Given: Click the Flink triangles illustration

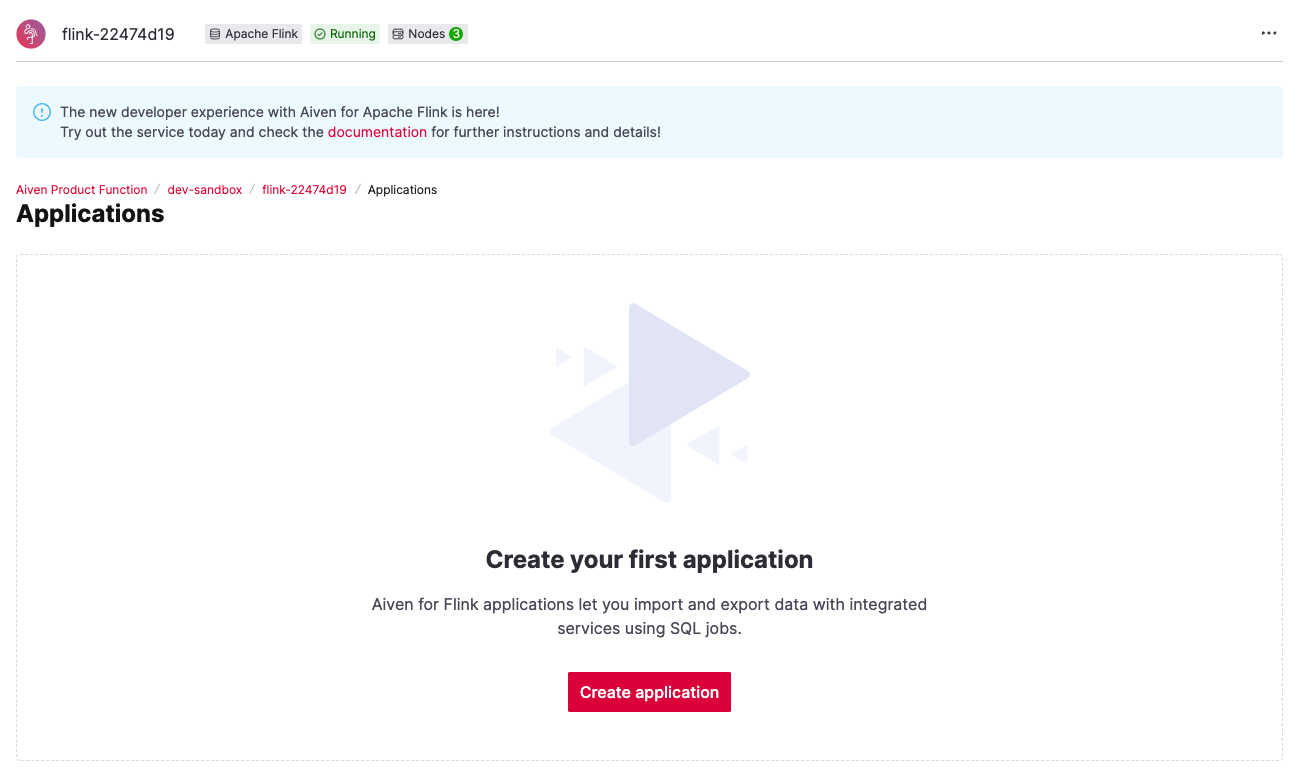Looking at the screenshot, I should [x=649, y=400].
